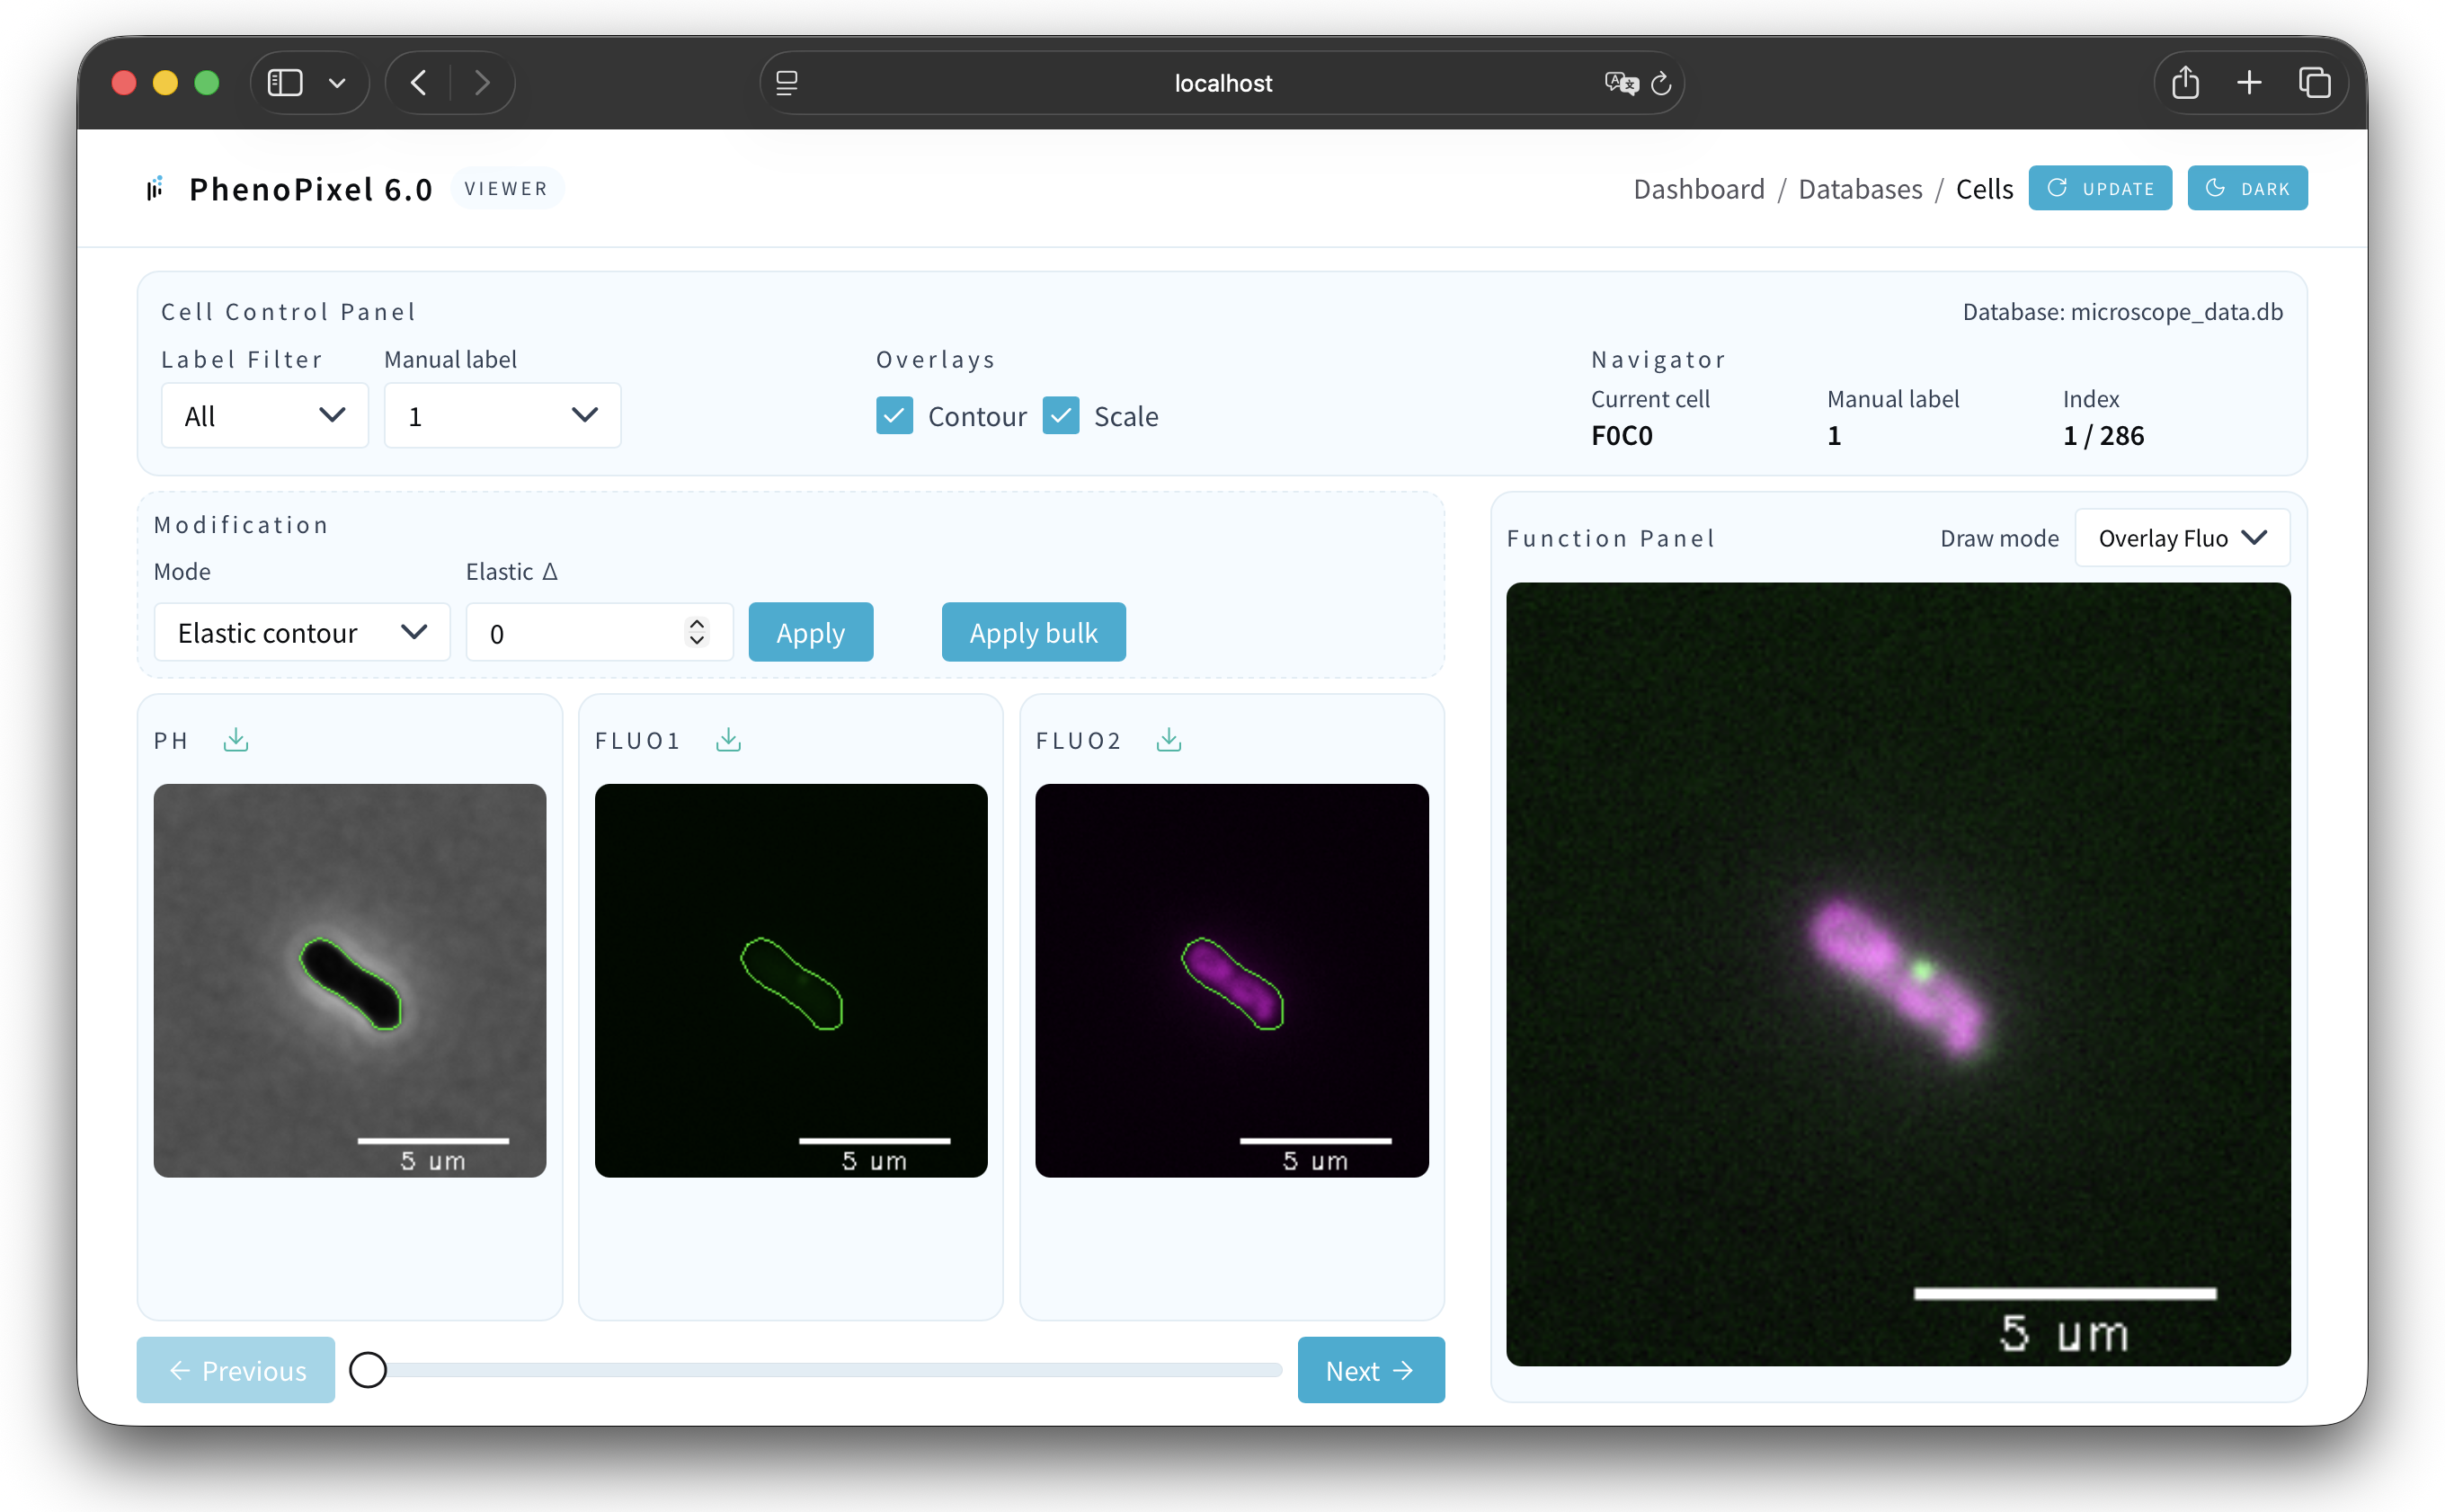The width and height of the screenshot is (2445, 1512).
Task: Toggle the Scale overlay checkbox
Action: pyautogui.click(x=1060, y=416)
